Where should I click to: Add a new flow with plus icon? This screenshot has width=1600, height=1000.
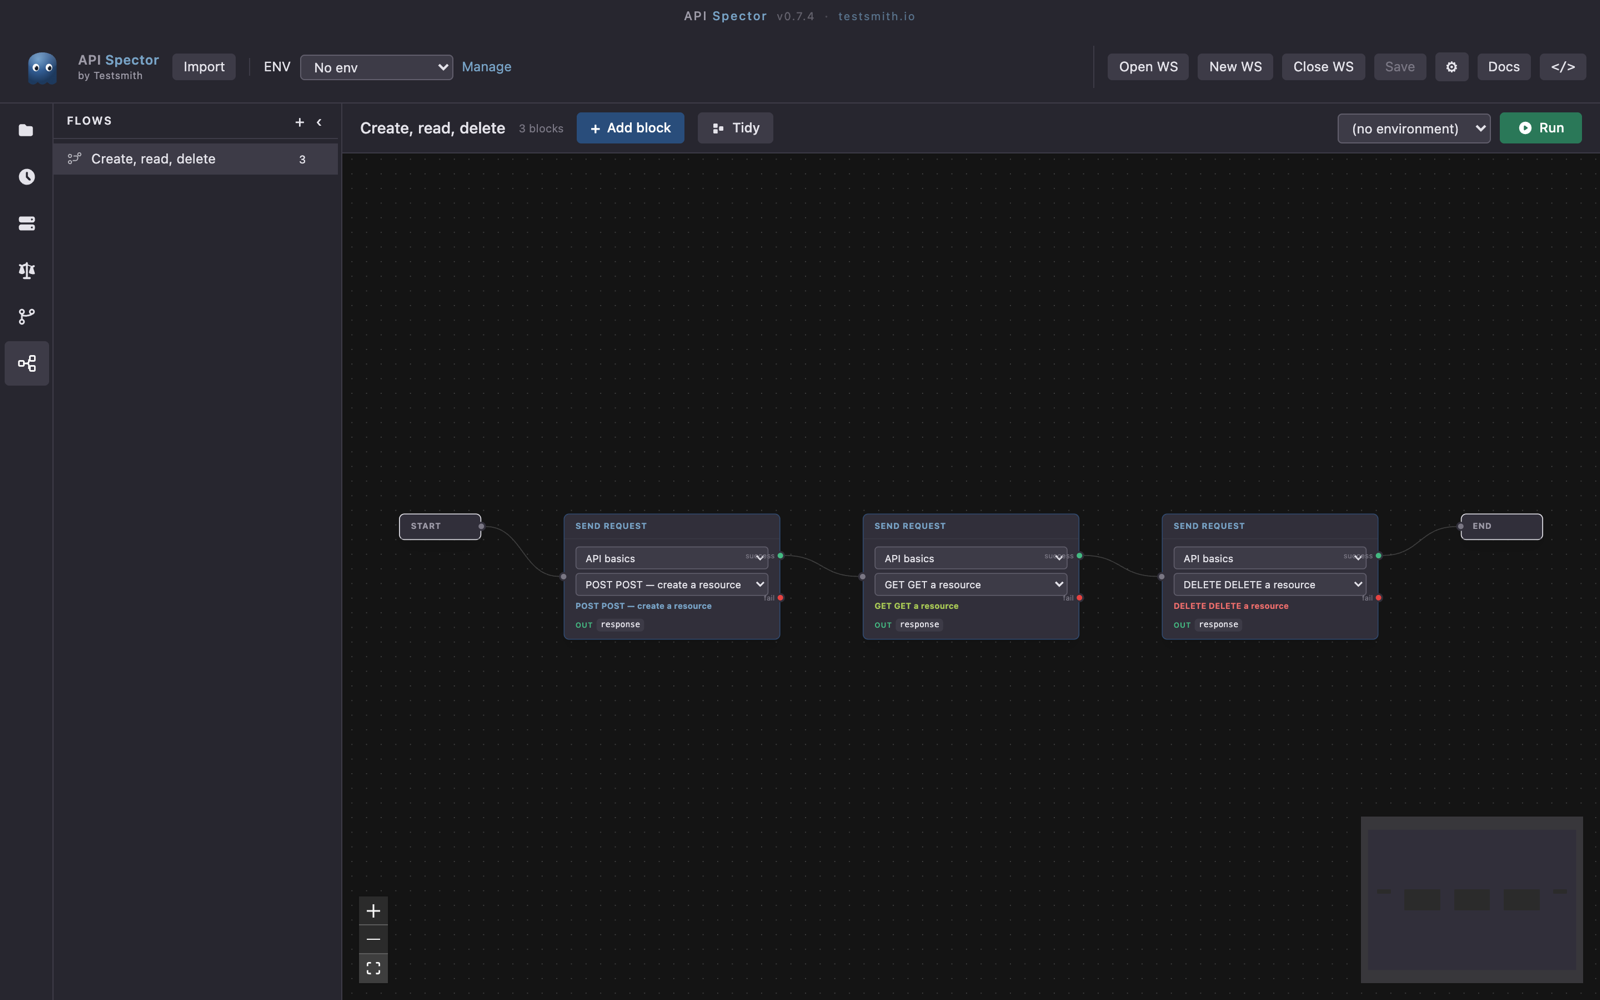[x=299, y=122]
